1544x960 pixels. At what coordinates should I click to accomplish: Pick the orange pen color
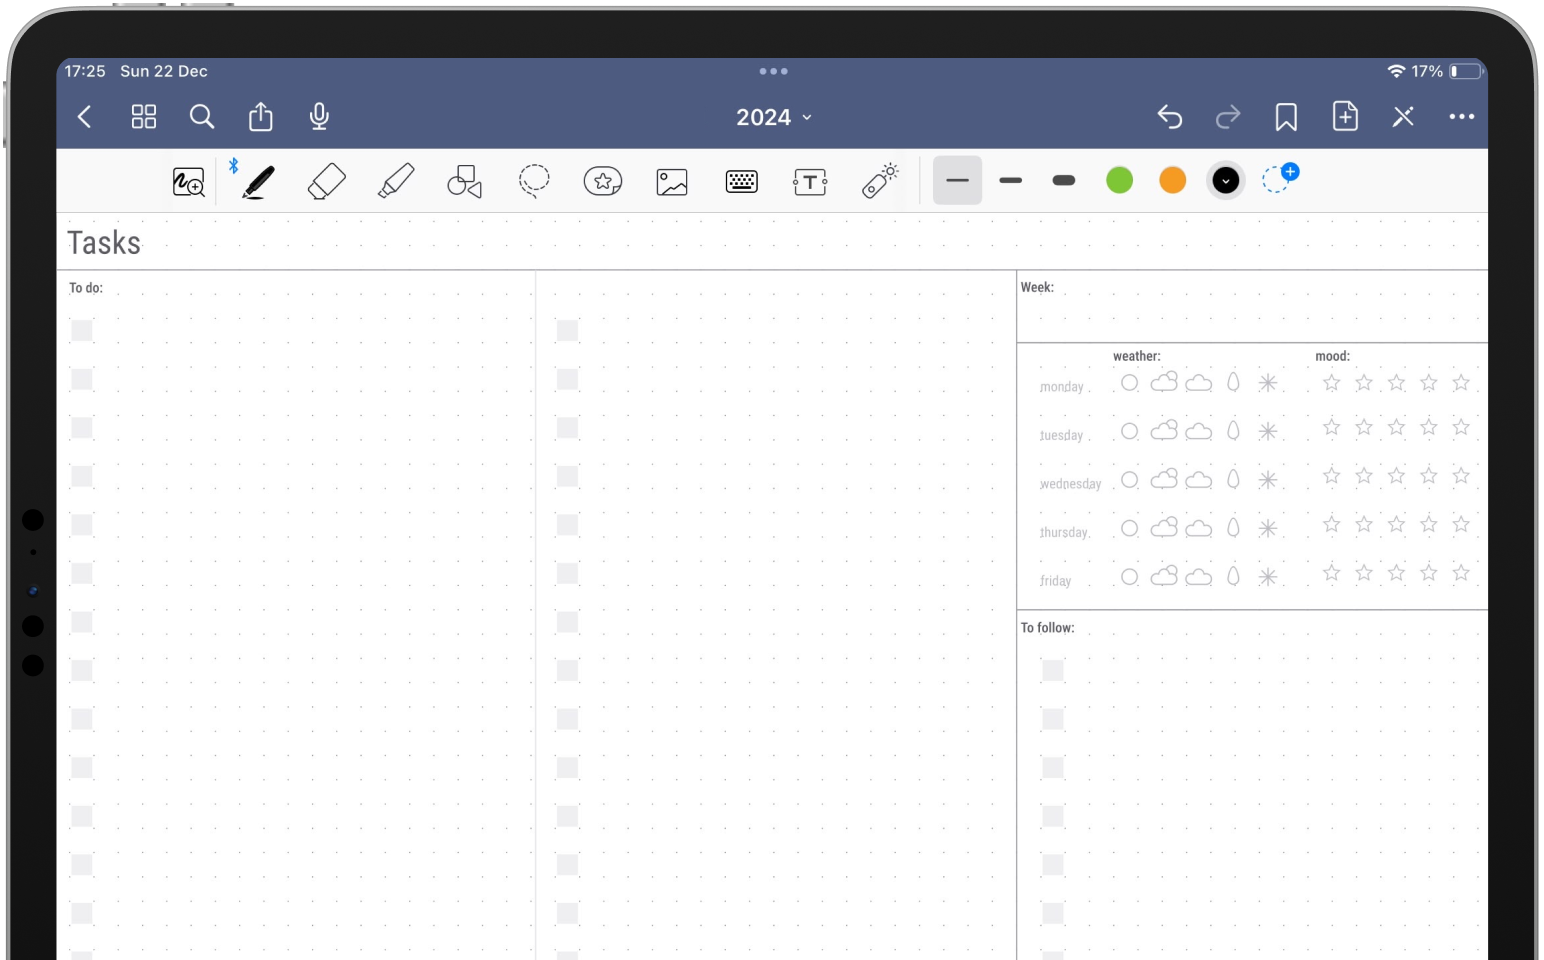(1173, 180)
